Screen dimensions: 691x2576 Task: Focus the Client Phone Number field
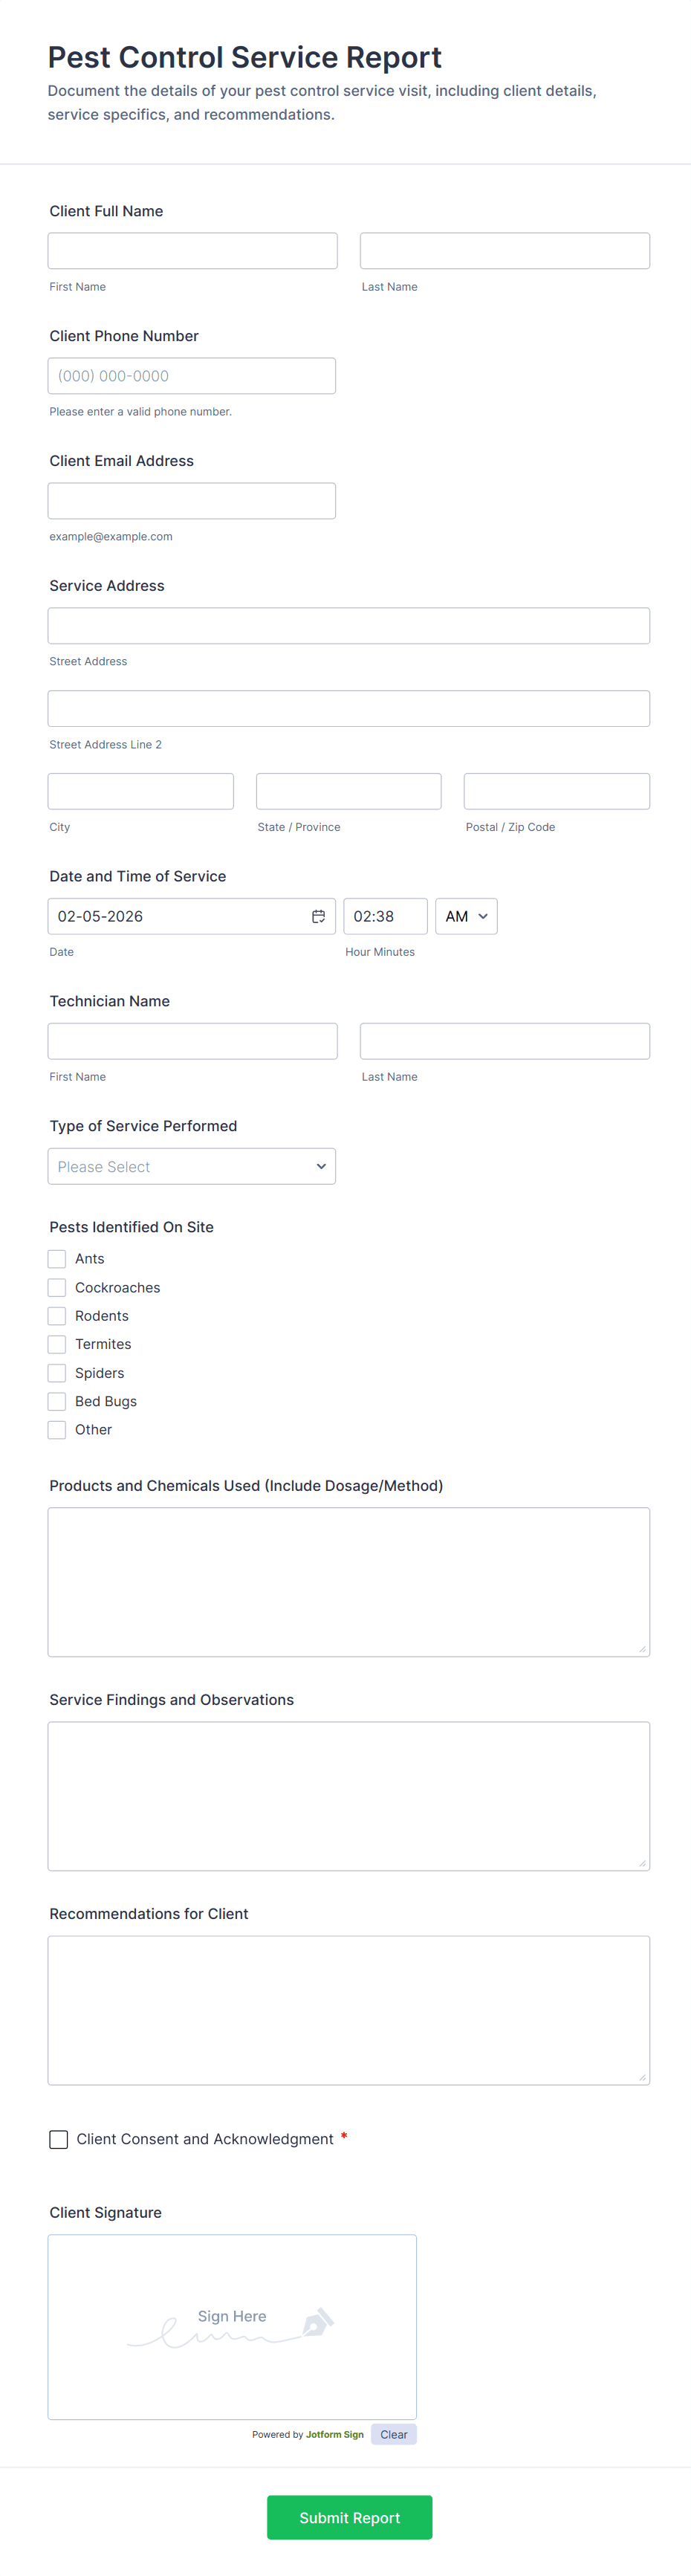pyautogui.click(x=191, y=376)
